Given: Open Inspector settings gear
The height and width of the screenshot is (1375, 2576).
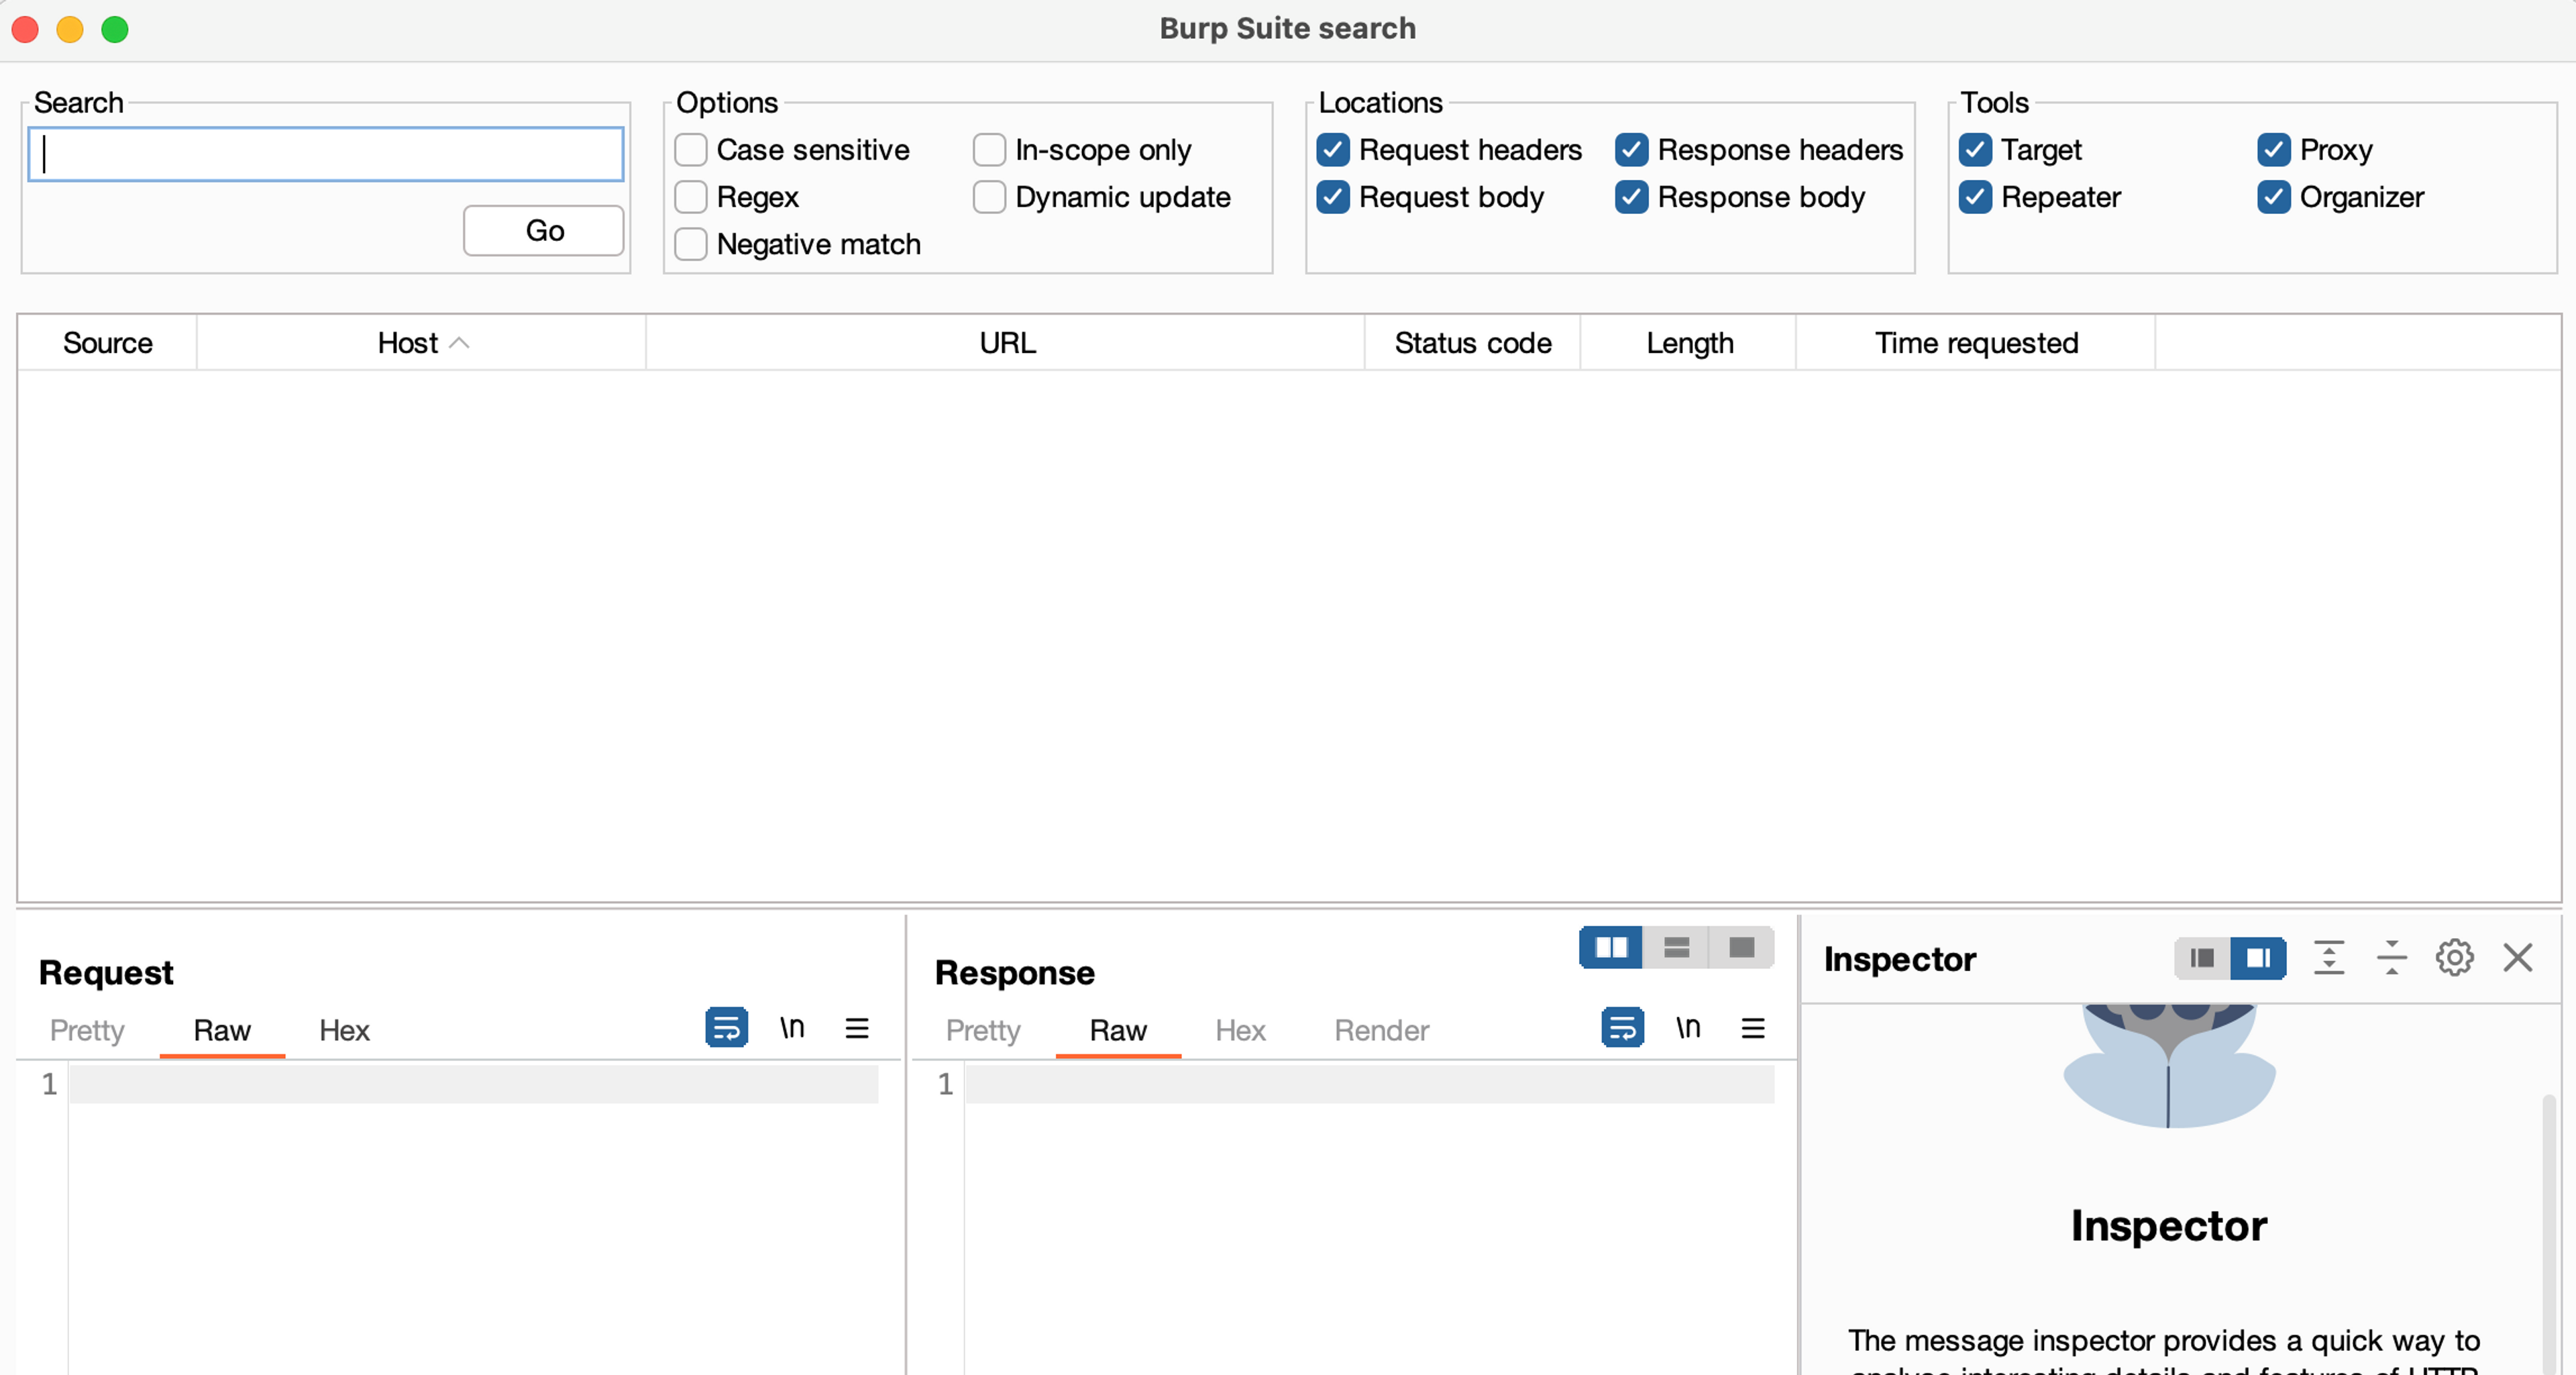Looking at the screenshot, I should (x=2454, y=958).
